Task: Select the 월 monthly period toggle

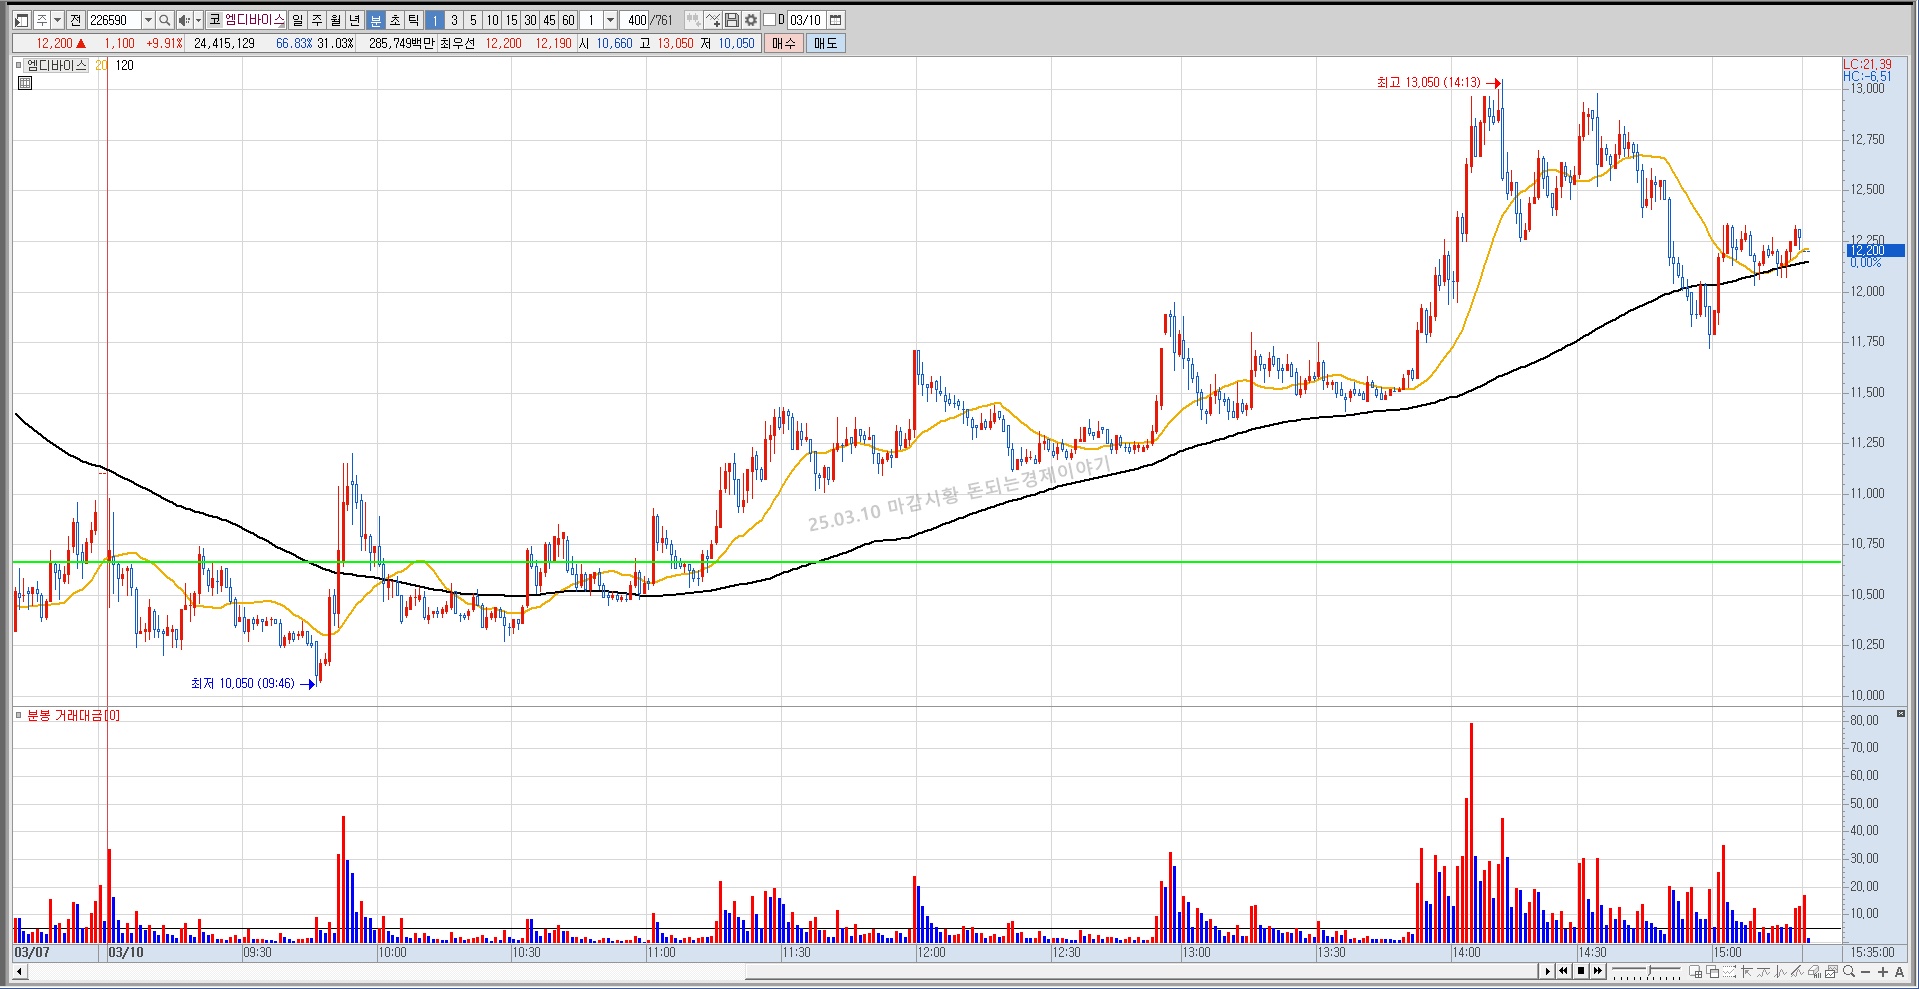Action: coord(335,20)
